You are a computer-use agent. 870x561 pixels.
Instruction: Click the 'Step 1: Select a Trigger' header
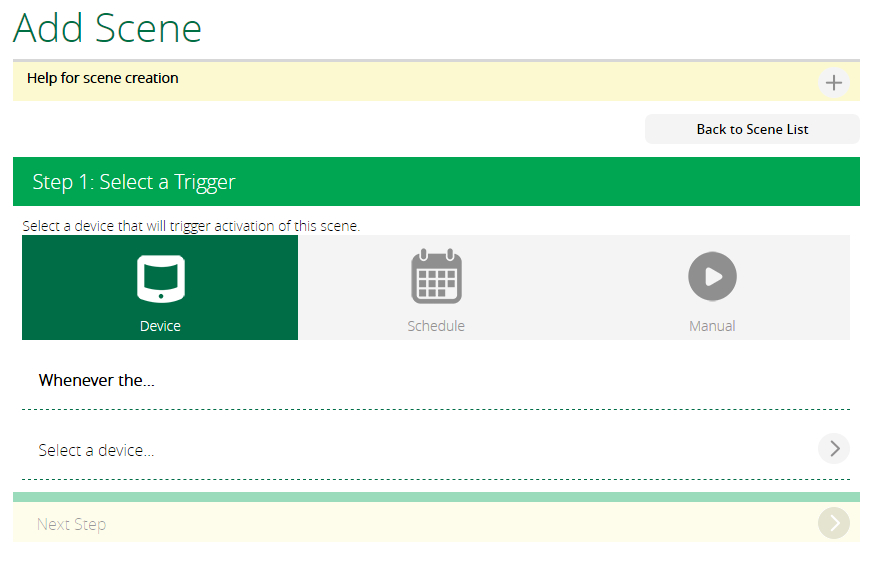pos(134,182)
